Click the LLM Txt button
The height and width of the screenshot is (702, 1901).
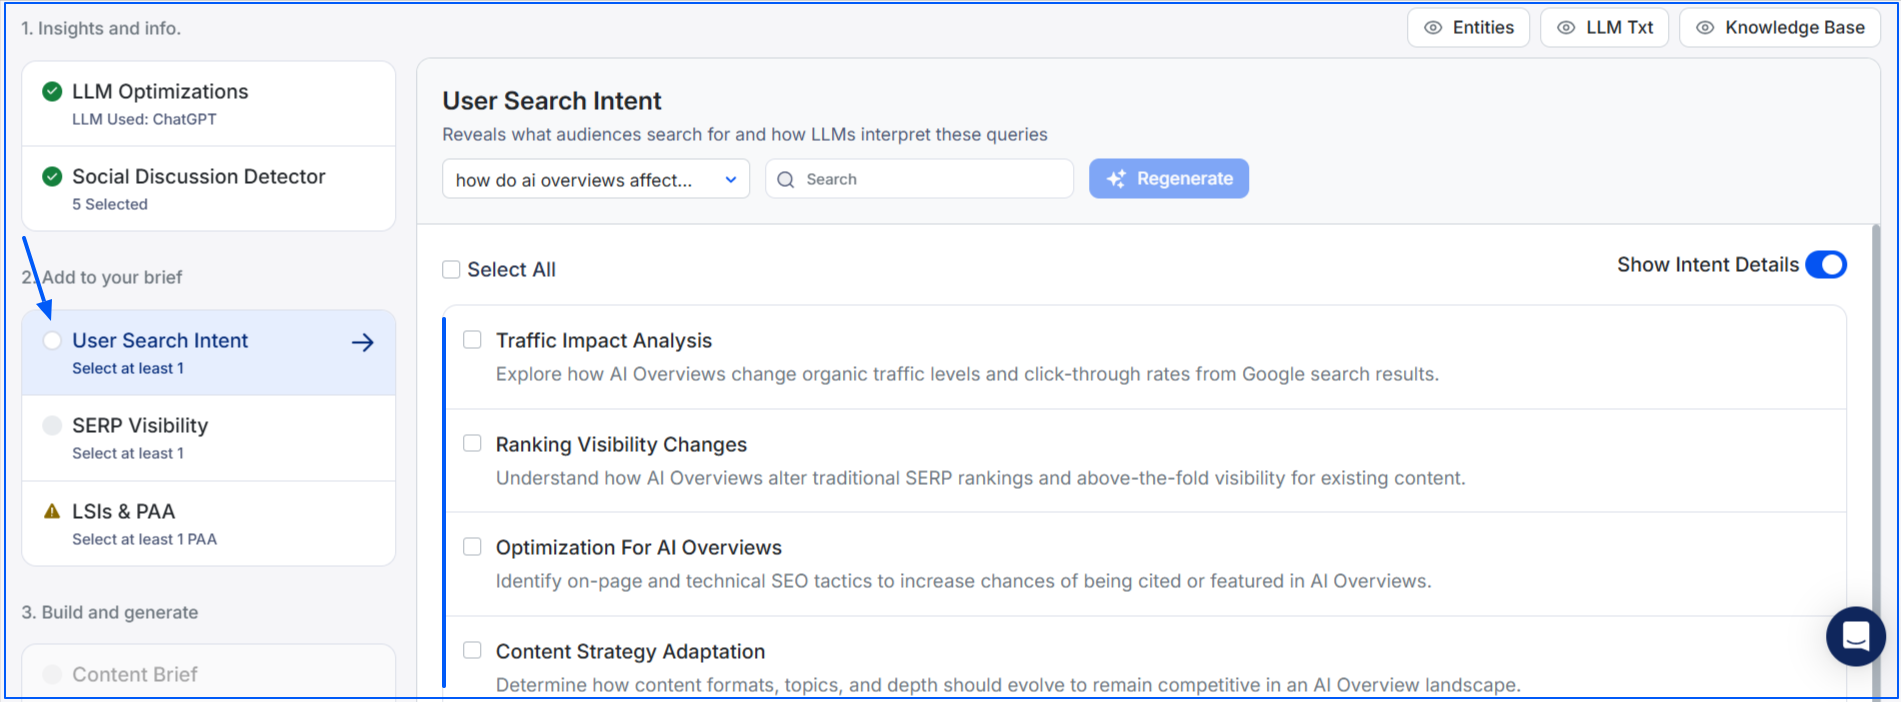1605,28
